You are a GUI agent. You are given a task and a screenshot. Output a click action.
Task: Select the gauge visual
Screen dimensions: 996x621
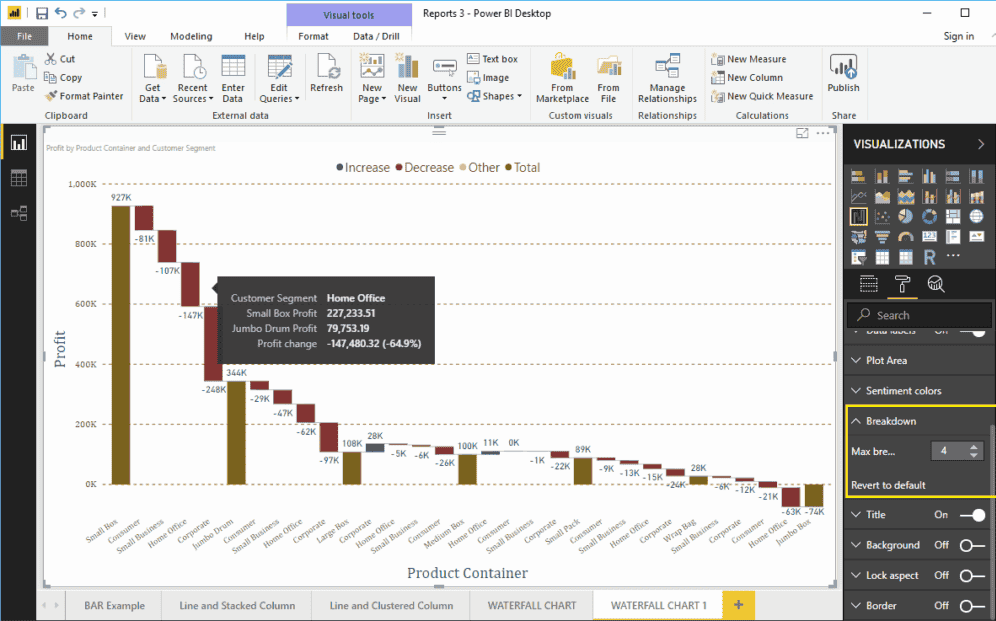[906, 237]
